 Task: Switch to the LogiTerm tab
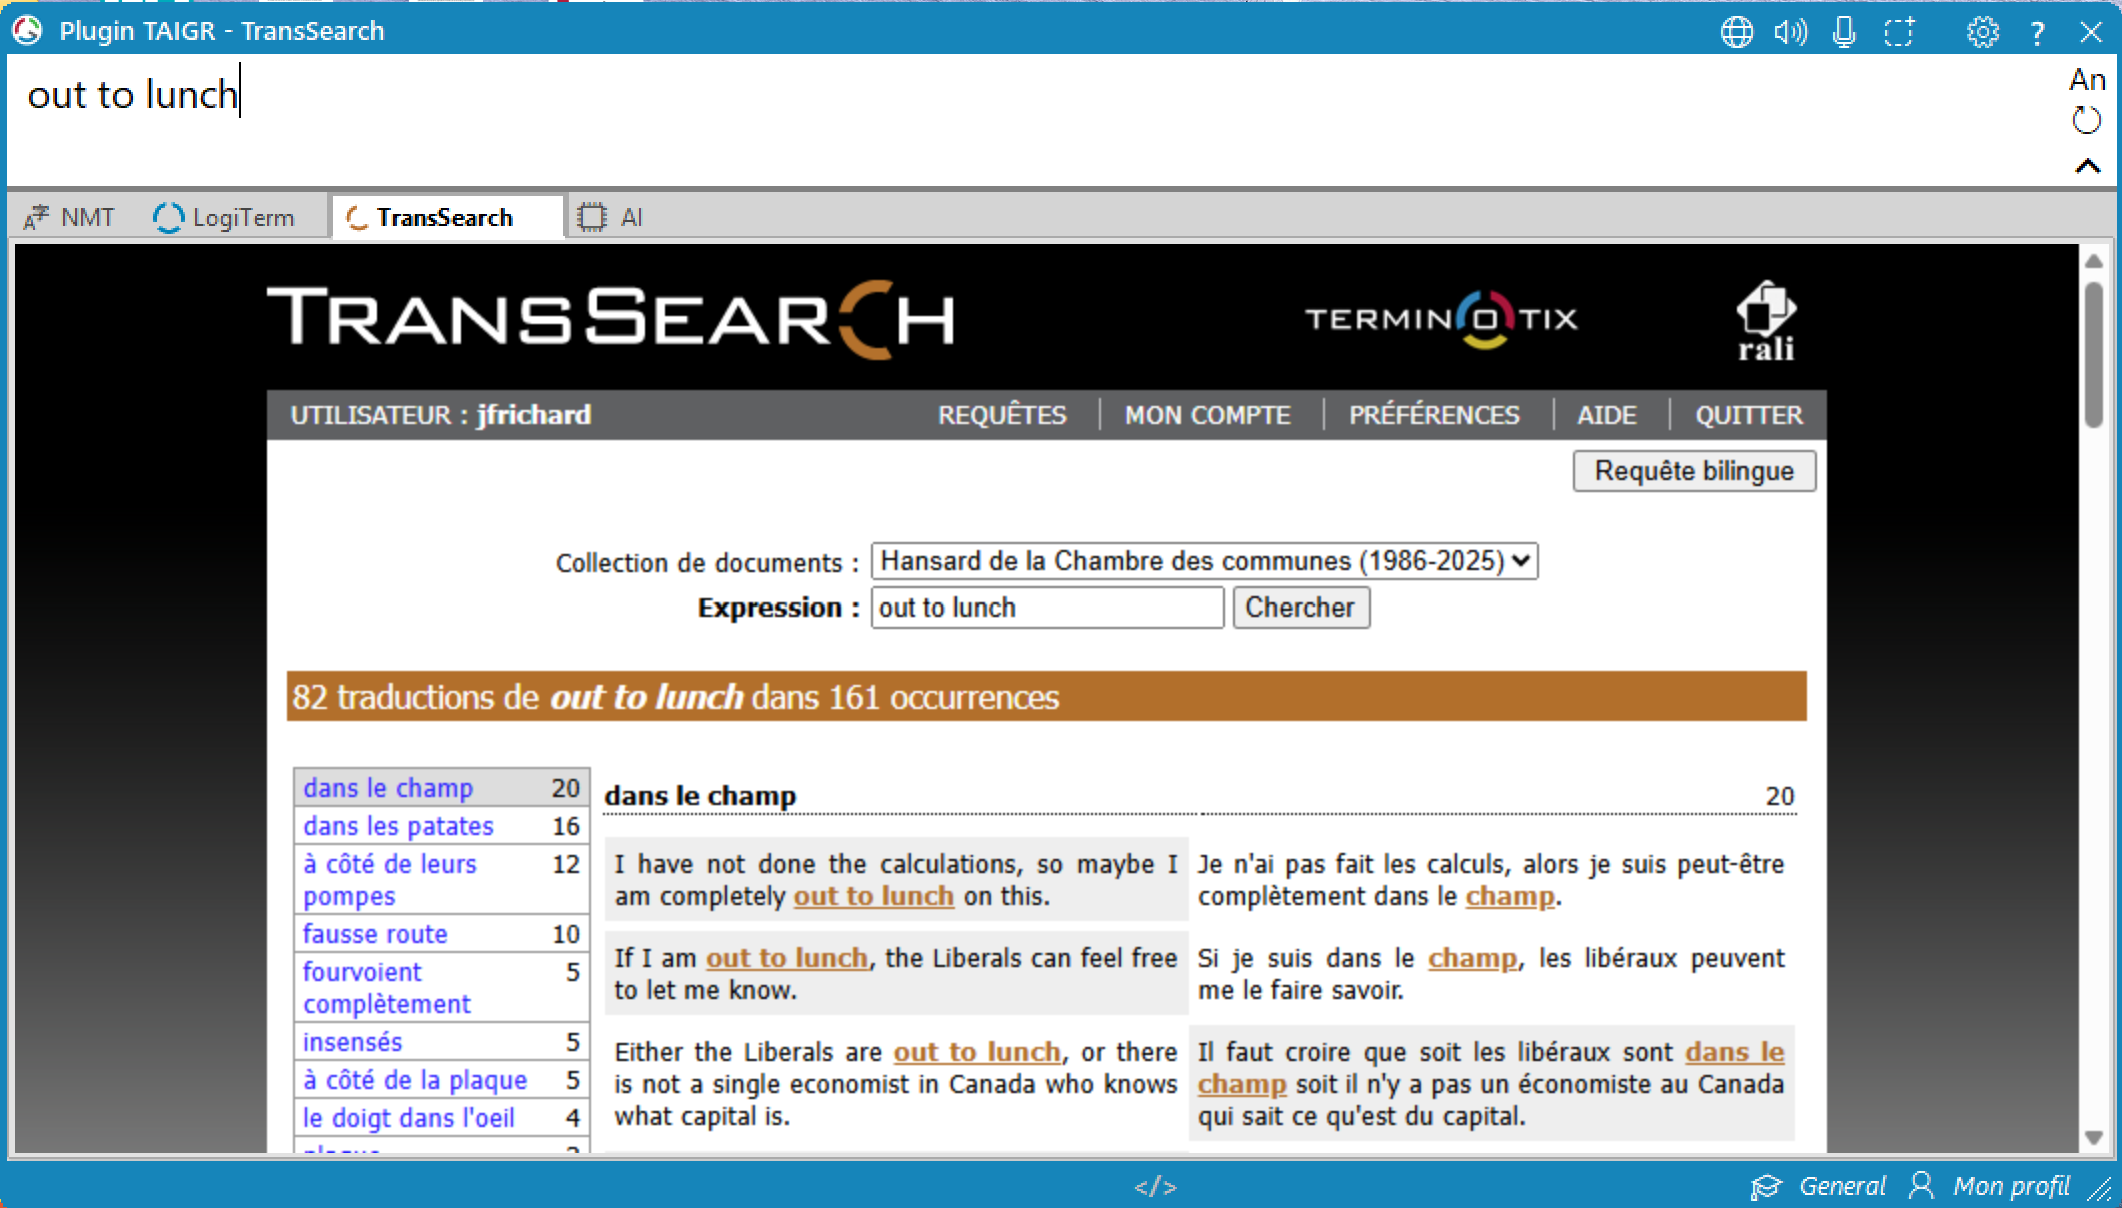pos(225,217)
